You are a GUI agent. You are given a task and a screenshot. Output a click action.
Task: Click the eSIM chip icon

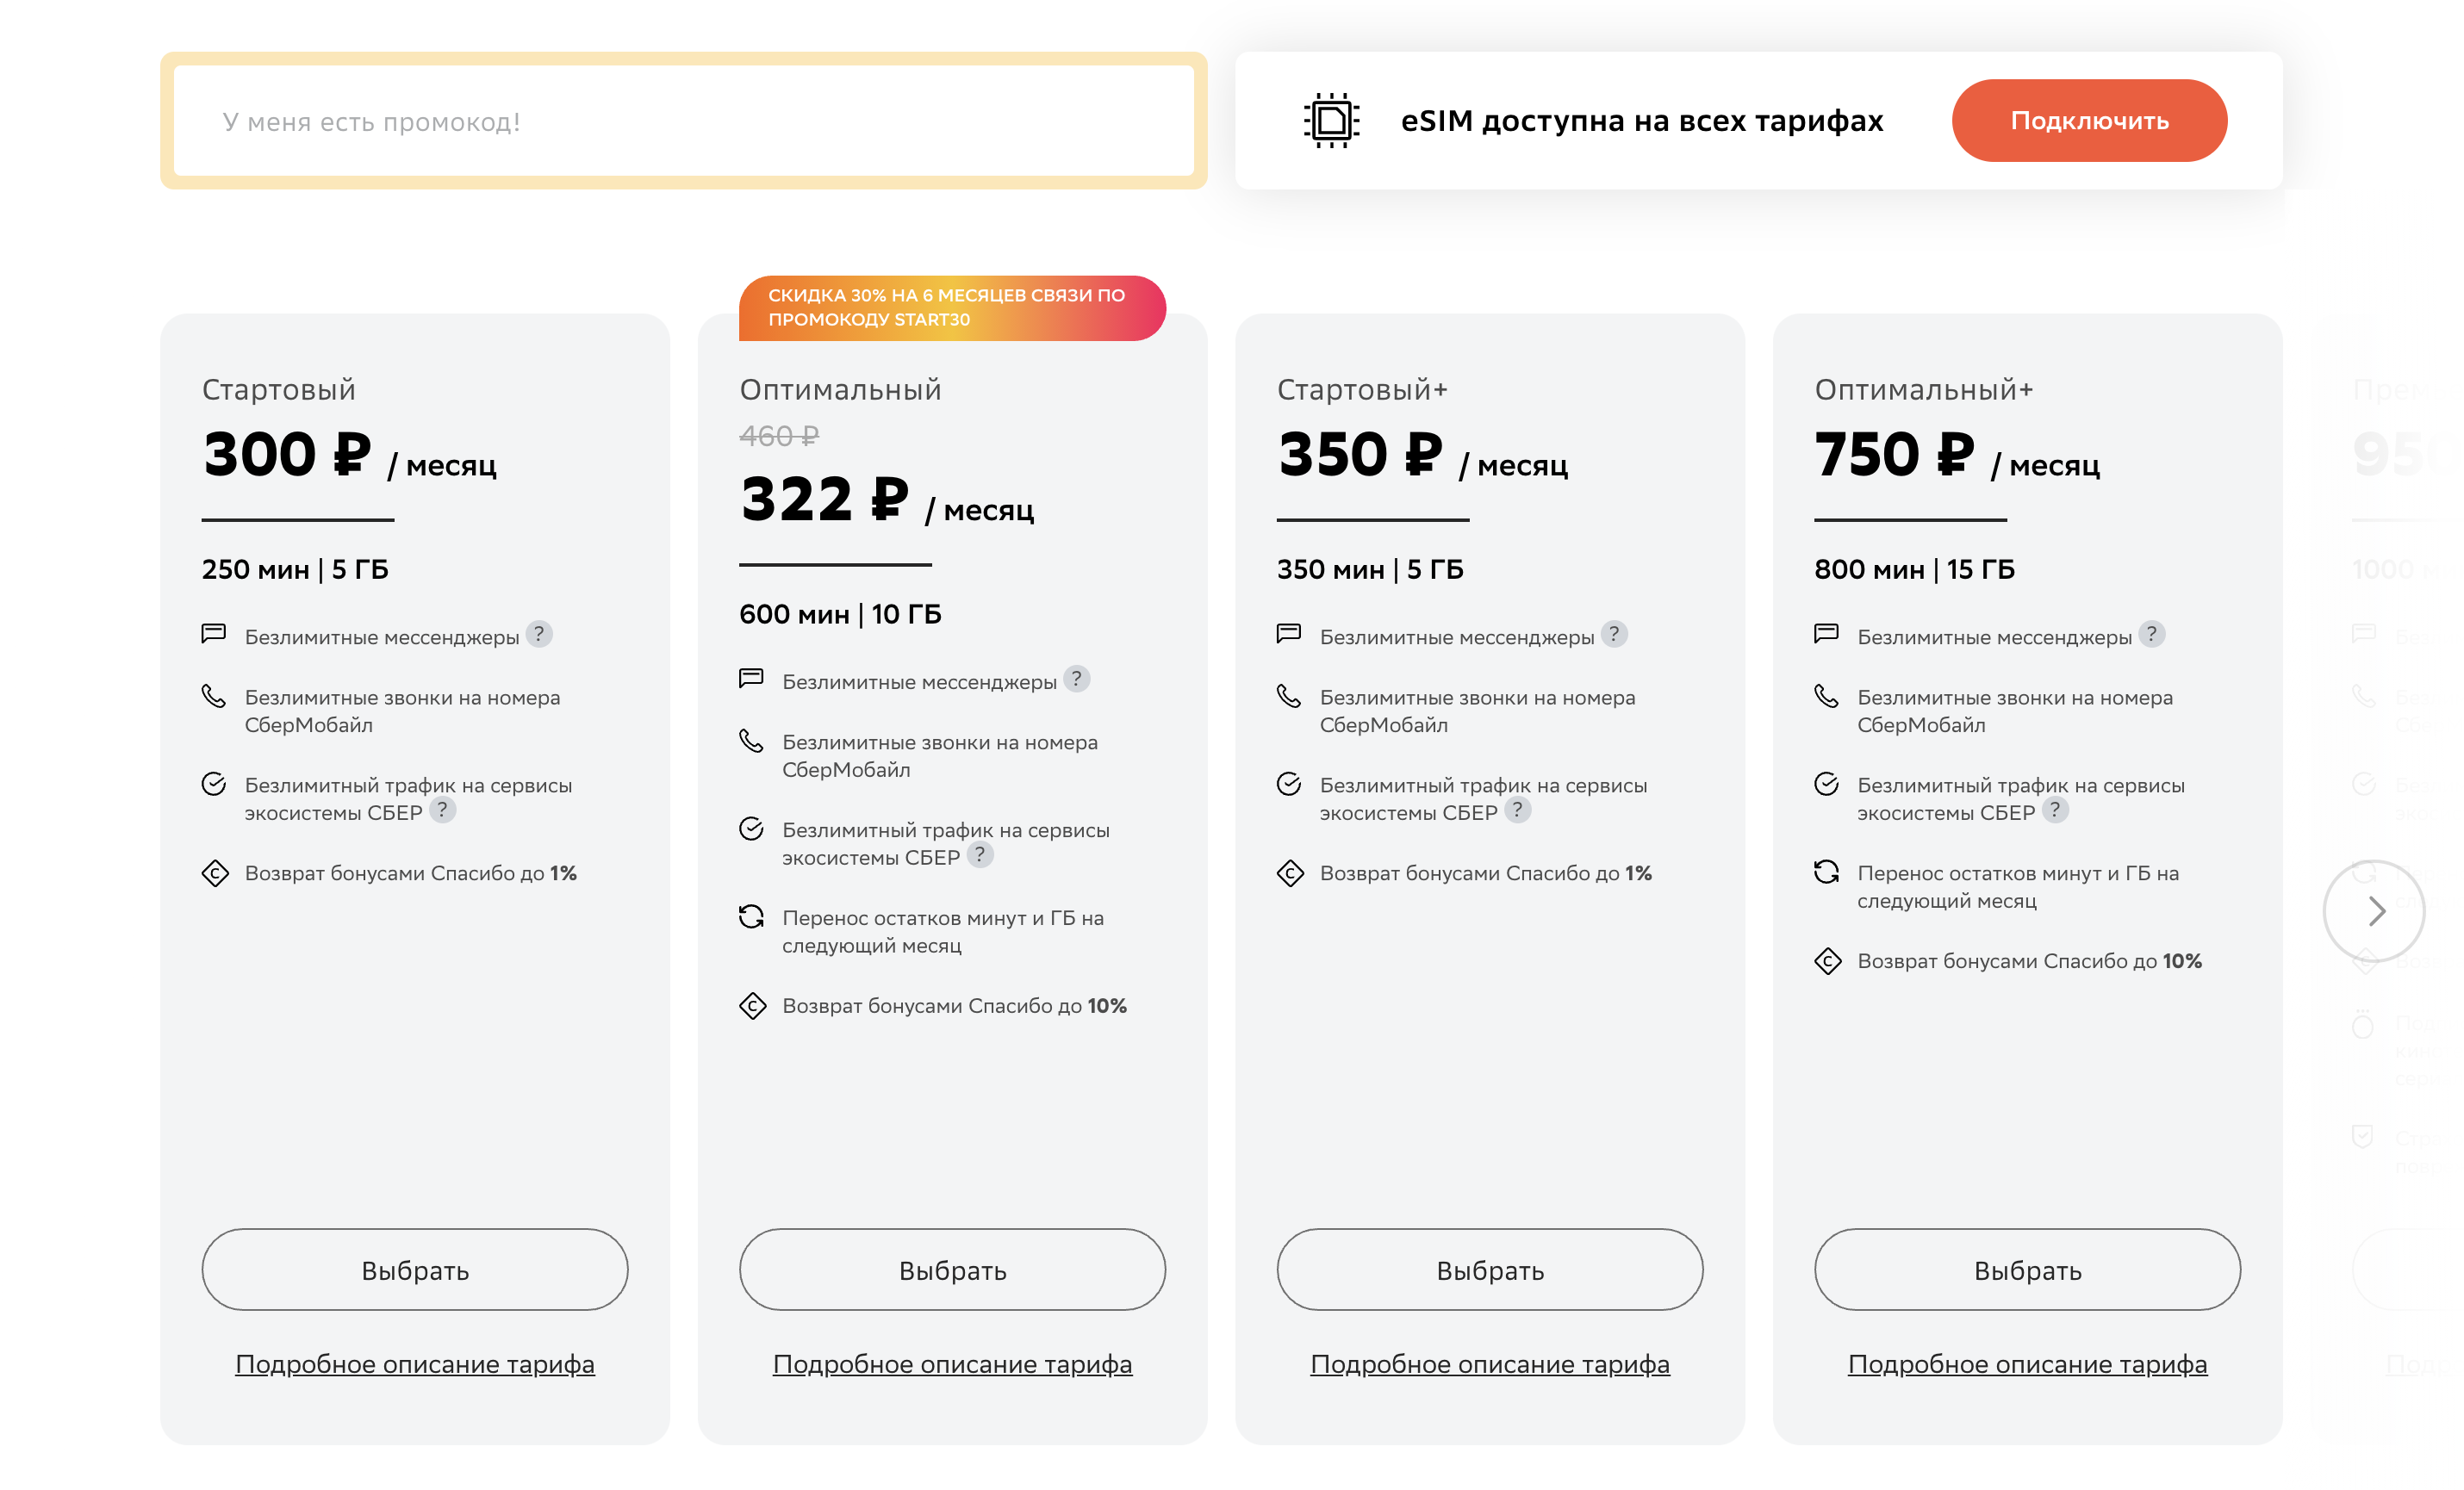1334,120
